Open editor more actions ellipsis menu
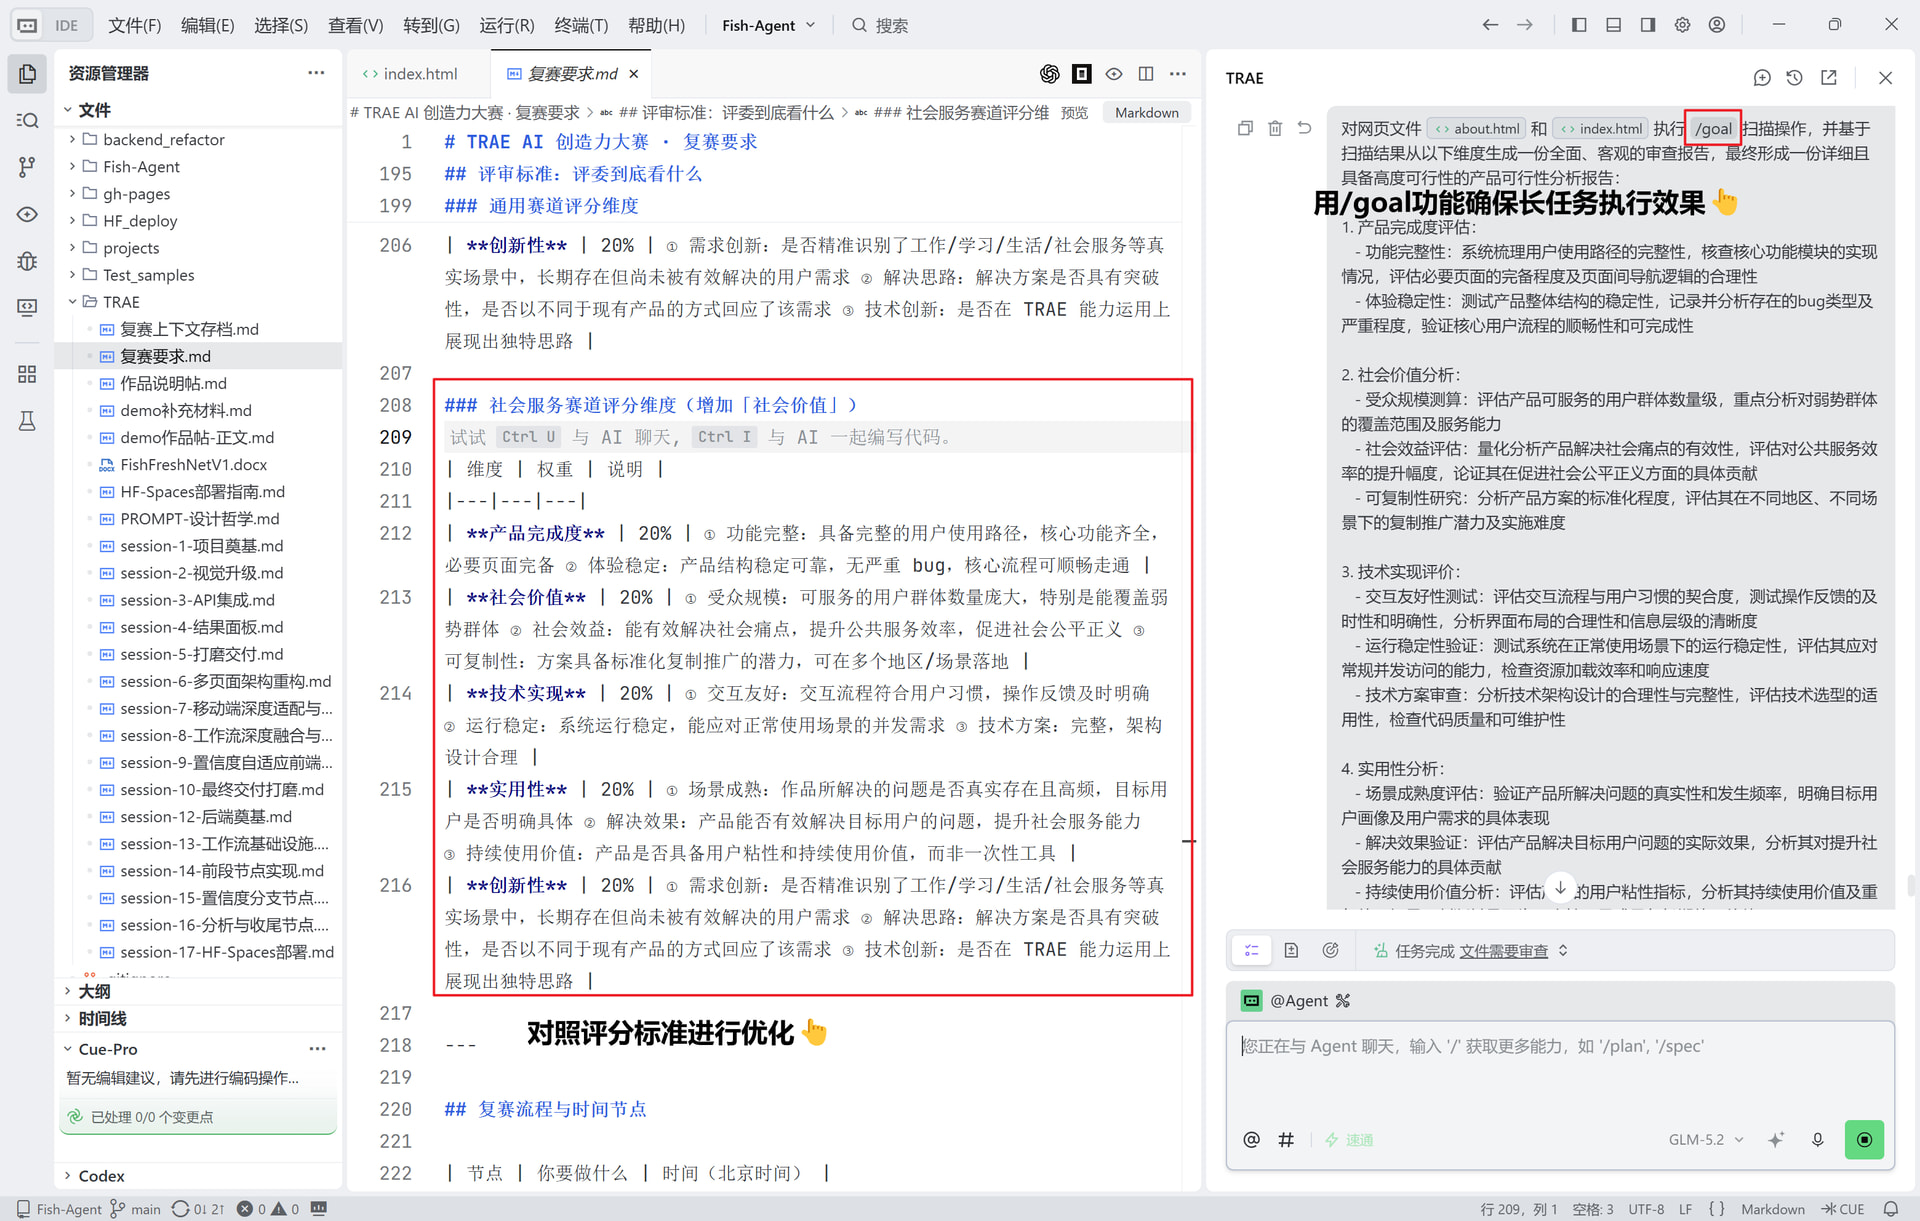This screenshot has width=1920, height=1221. point(1178,73)
